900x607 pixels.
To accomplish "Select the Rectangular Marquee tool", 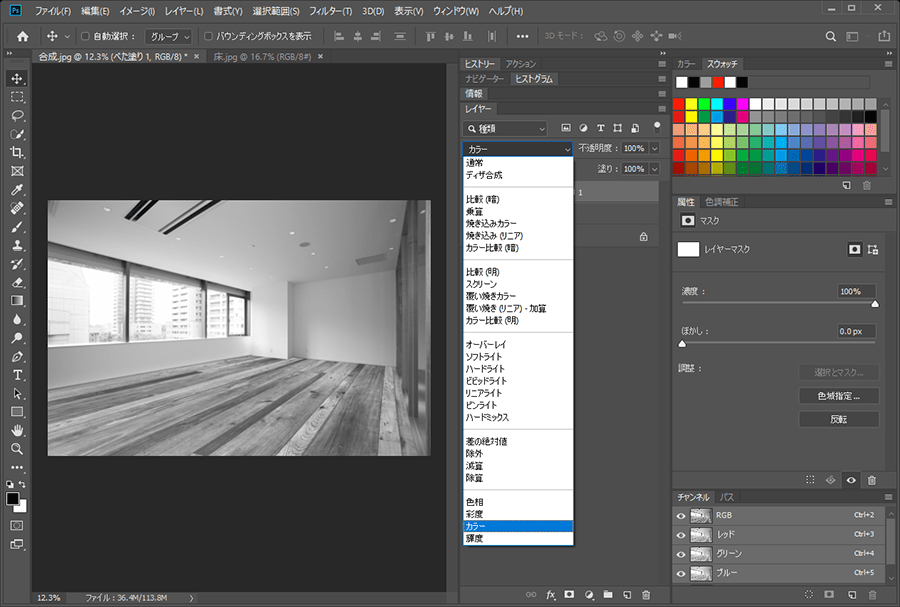I will pyautogui.click(x=17, y=97).
